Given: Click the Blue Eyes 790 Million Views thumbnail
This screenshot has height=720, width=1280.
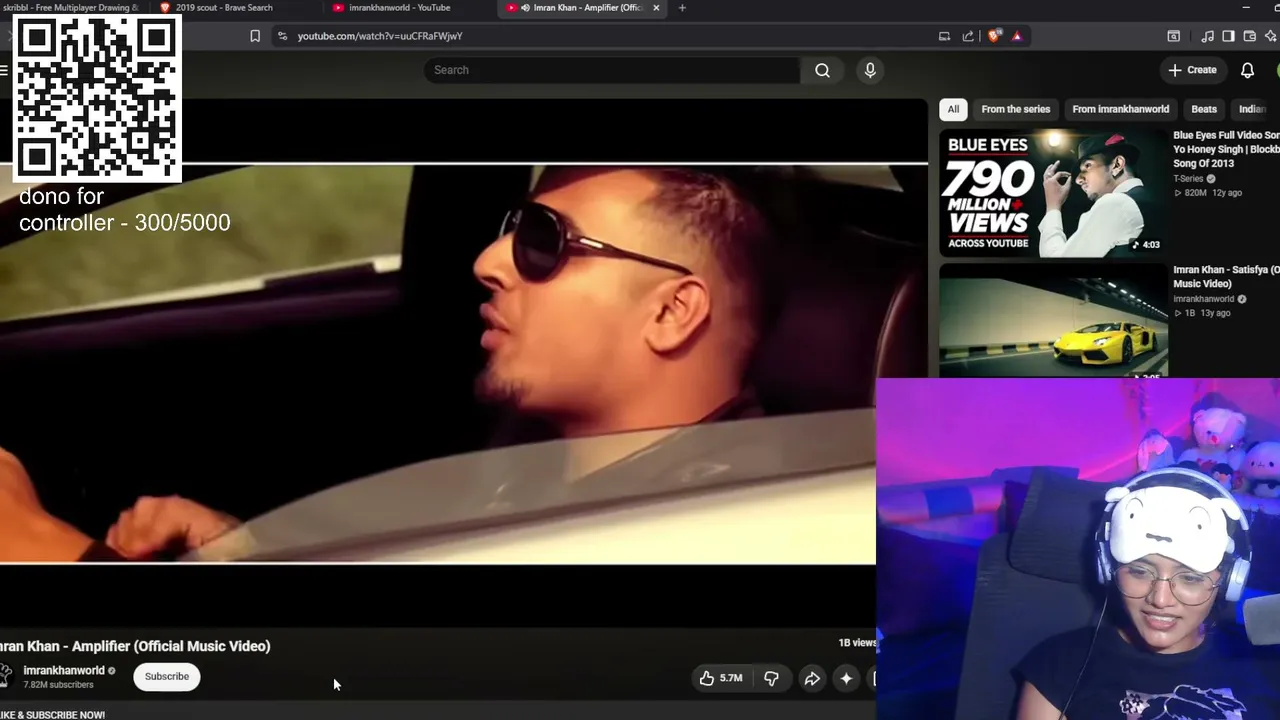Looking at the screenshot, I should [1053, 193].
